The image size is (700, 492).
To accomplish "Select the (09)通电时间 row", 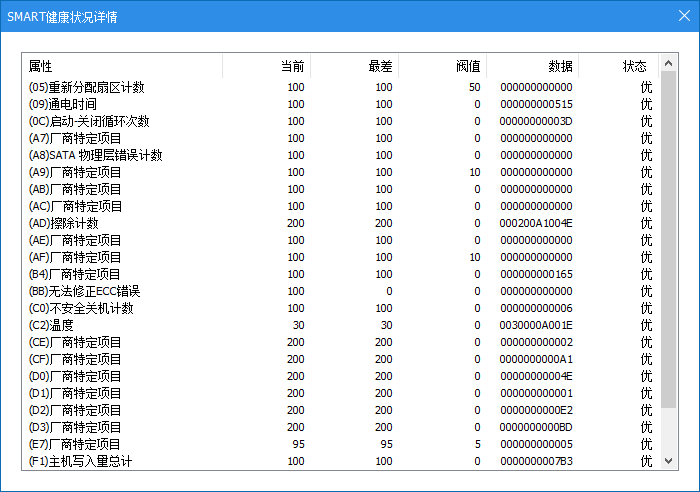I will coord(63,105).
